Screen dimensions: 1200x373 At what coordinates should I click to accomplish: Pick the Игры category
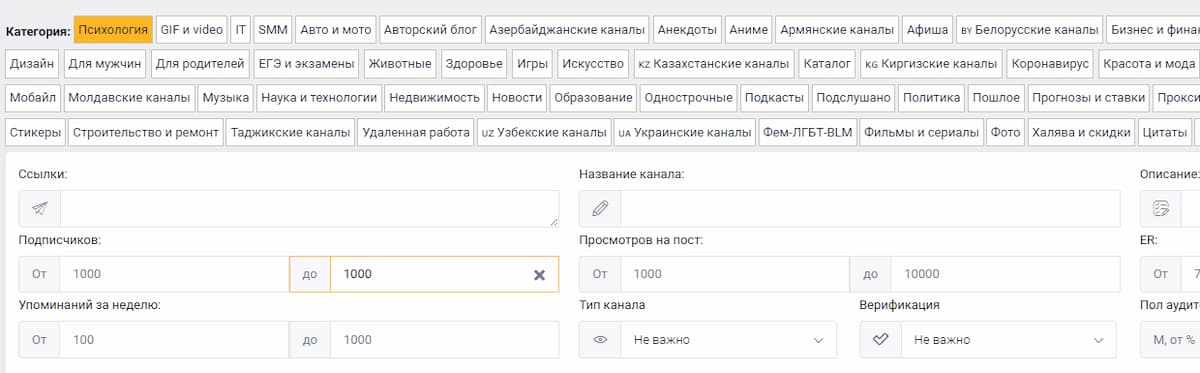[533, 64]
